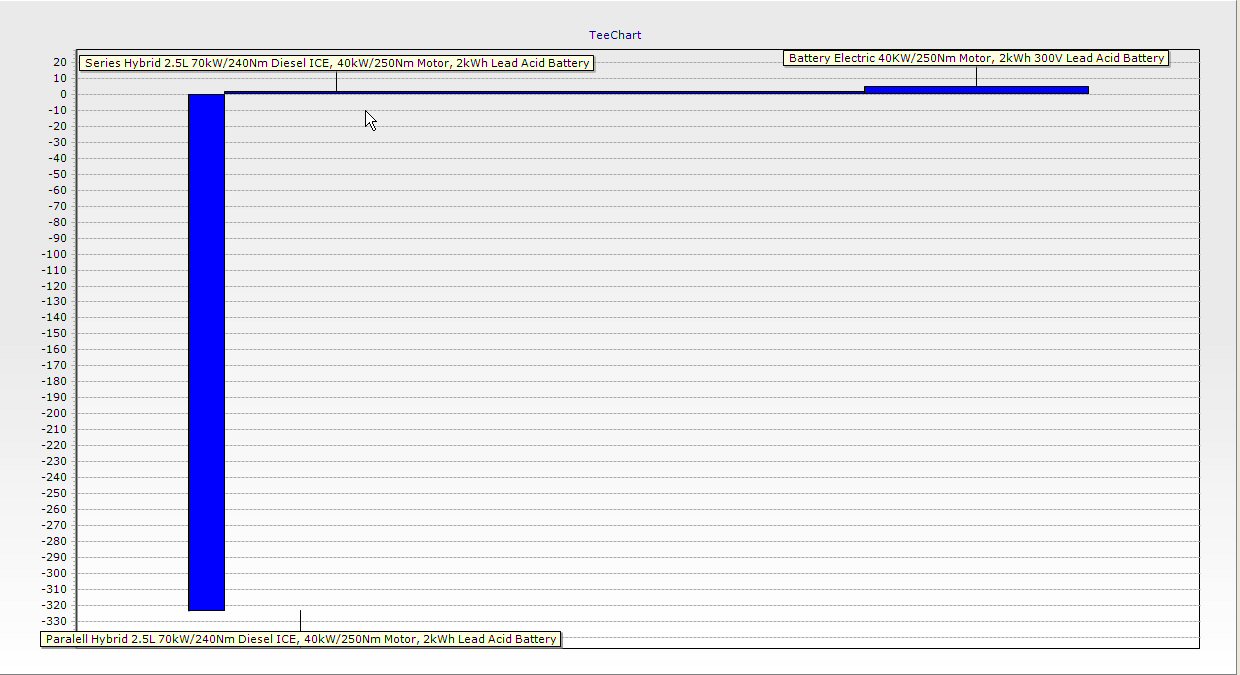1240x675 pixels.
Task: Select the Paralell Hybrid 2.5L bar label
Action: pyautogui.click(x=301, y=639)
